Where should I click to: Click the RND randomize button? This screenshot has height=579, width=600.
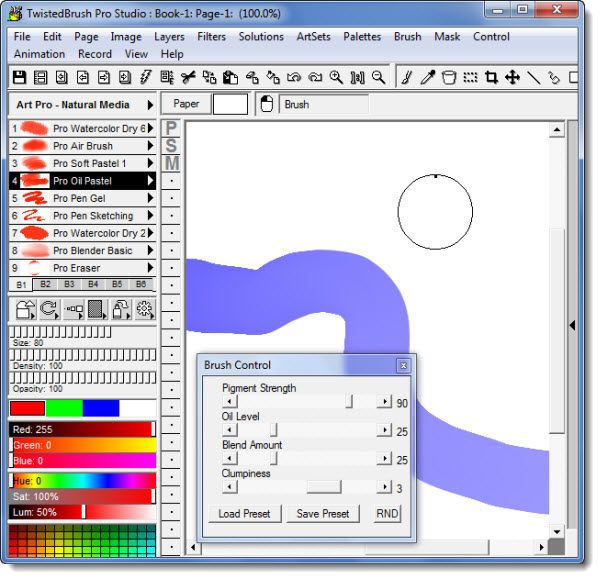(x=387, y=514)
